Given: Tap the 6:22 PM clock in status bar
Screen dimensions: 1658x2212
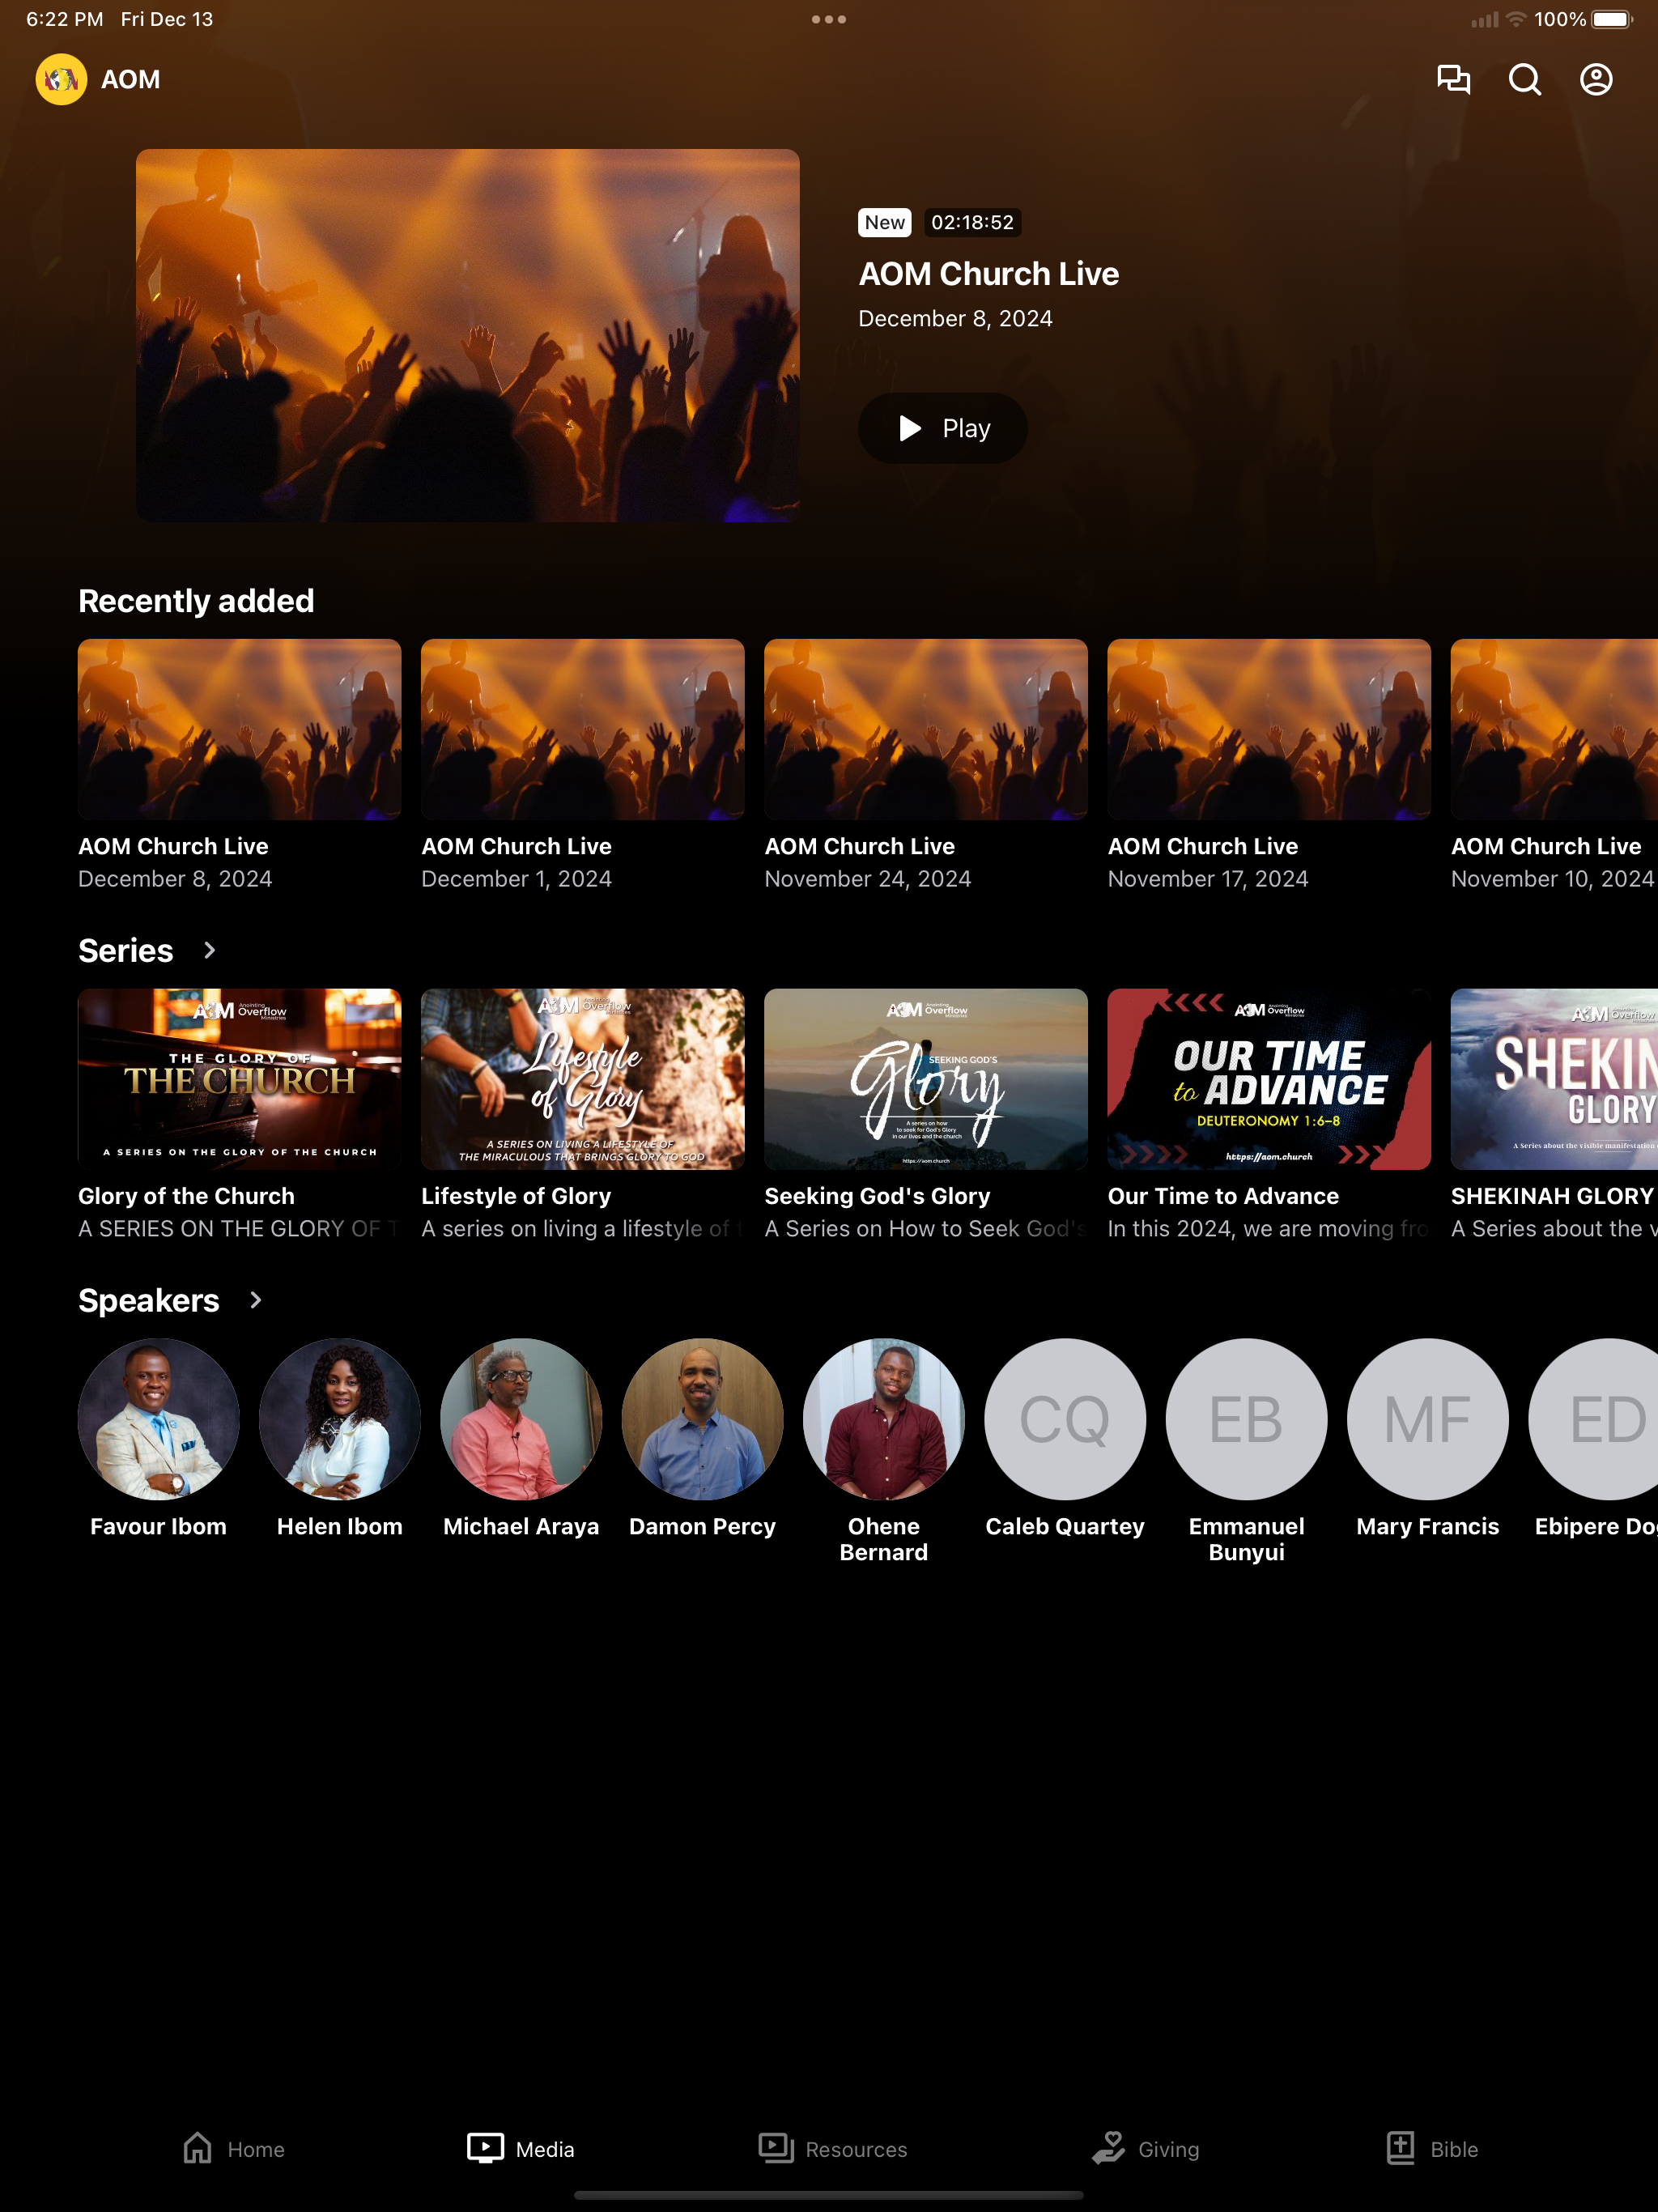Looking at the screenshot, I should (65, 19).
